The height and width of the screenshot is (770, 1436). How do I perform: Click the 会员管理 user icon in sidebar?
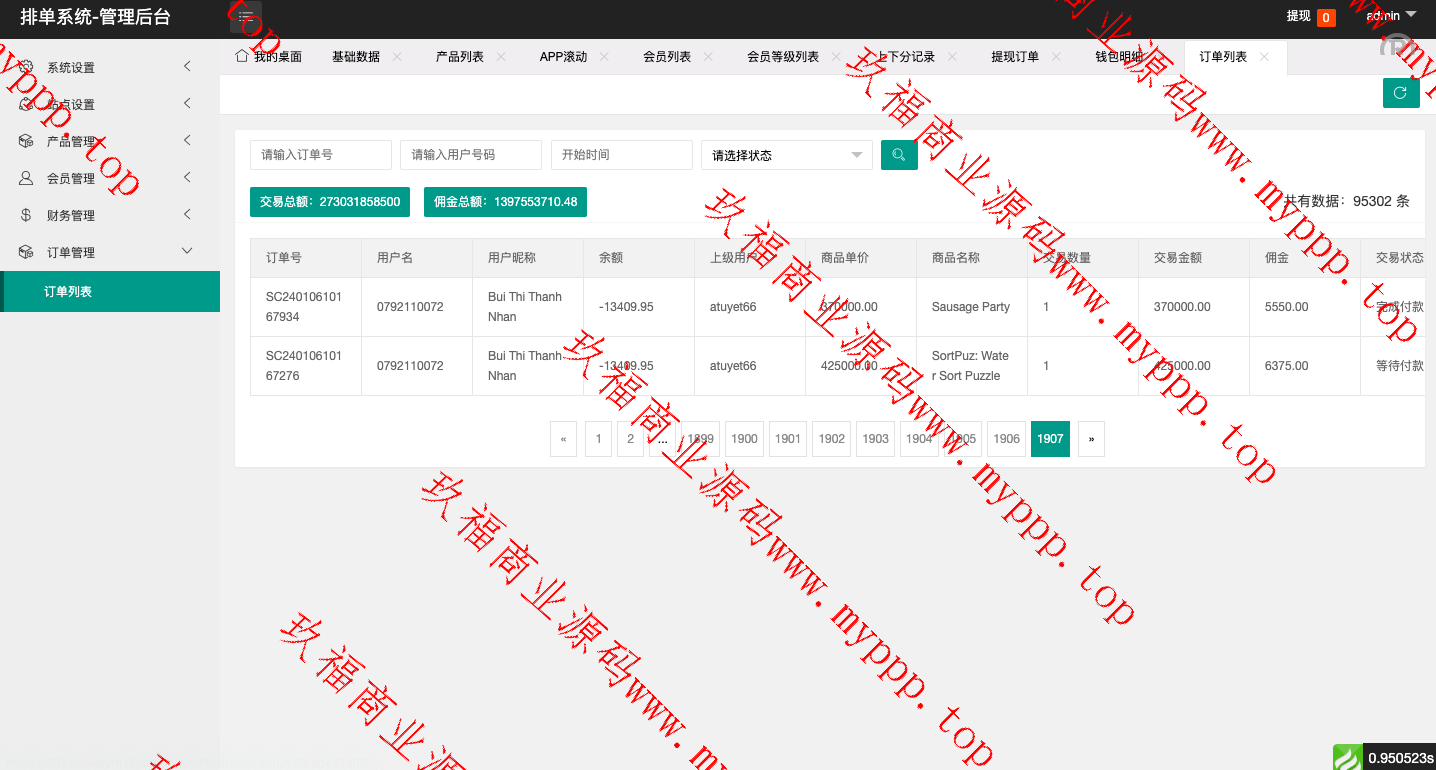click(26, 178)
